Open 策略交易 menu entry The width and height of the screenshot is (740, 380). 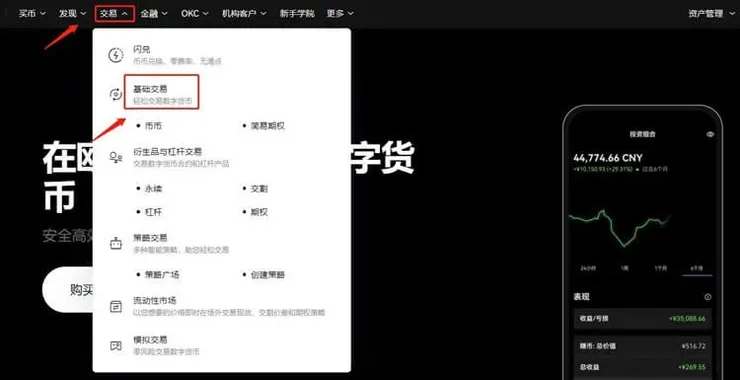click(181, 244)
